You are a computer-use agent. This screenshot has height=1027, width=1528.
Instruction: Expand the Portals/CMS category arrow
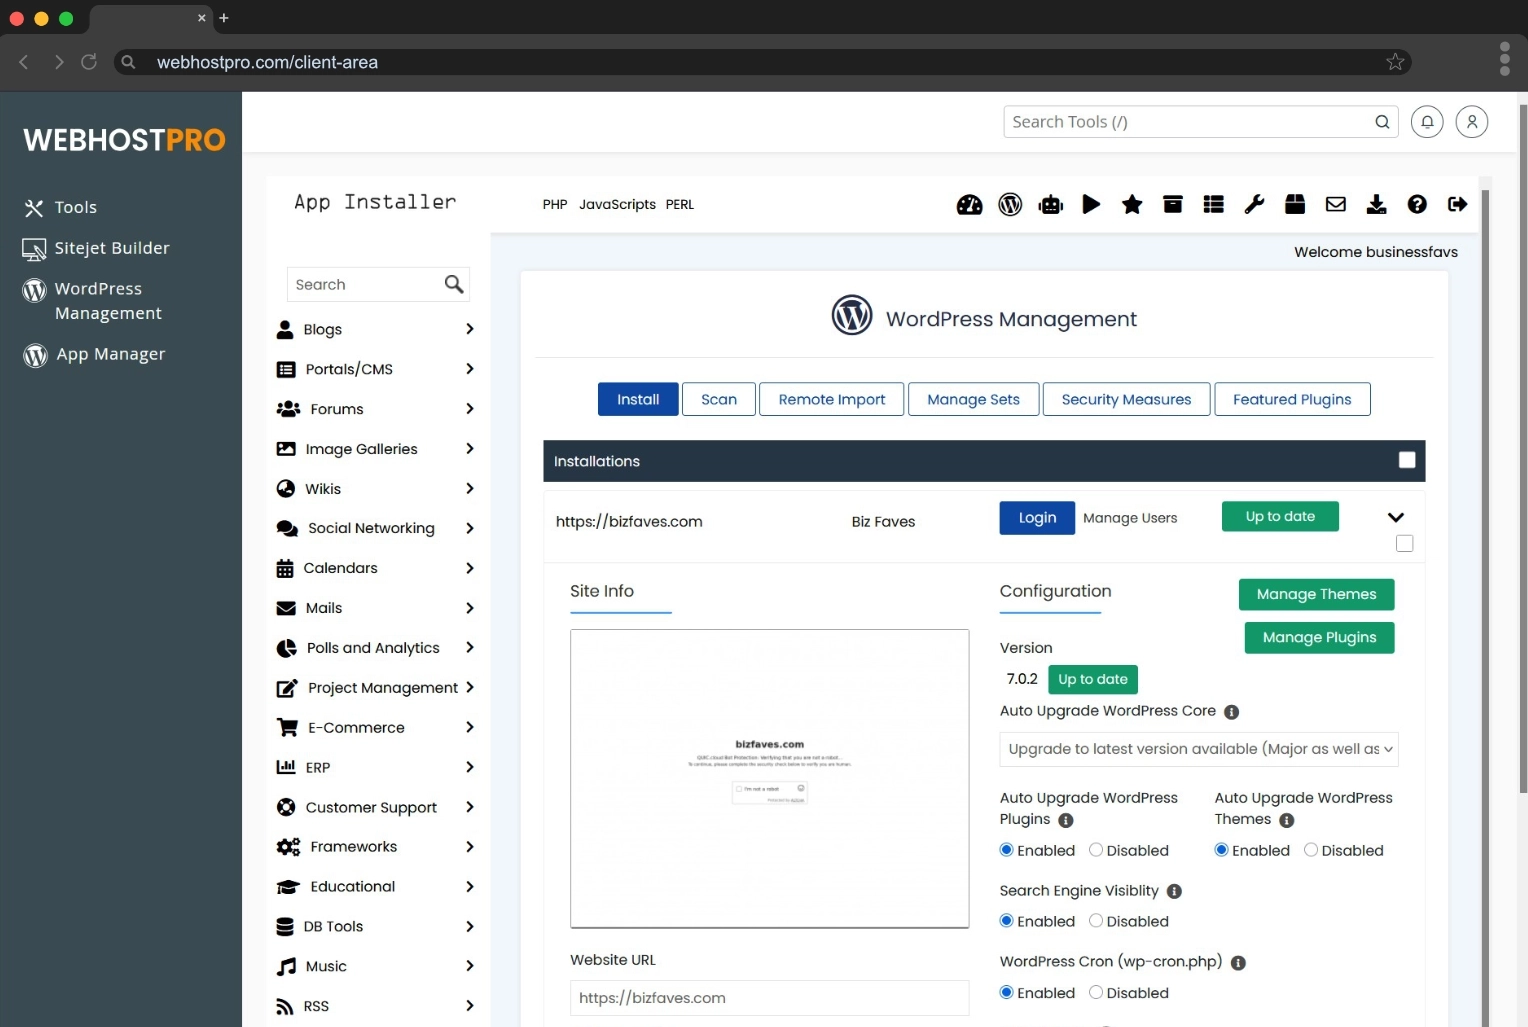tap(469, 369)
